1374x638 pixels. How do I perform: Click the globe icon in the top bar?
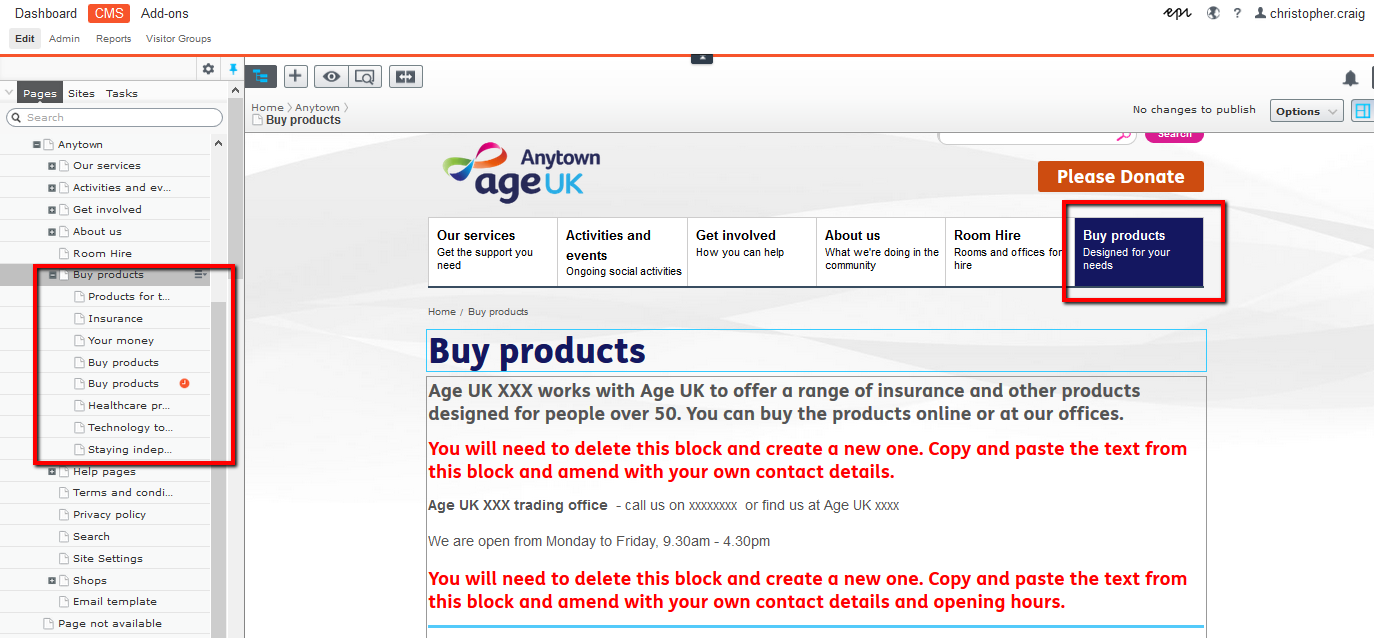click(x=1213, y=13)
